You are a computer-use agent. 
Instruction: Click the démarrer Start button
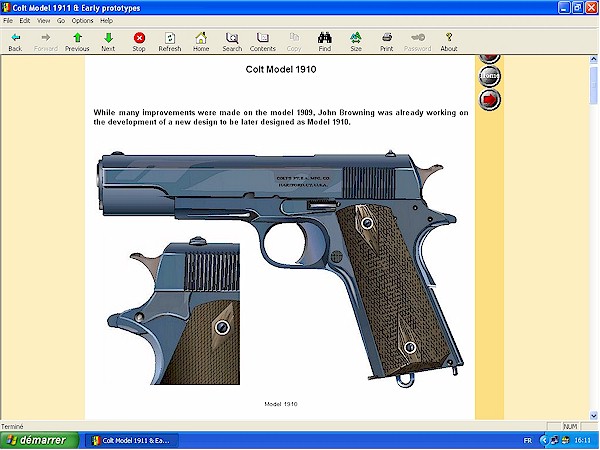pyautogui.click(x=39, y=440)
